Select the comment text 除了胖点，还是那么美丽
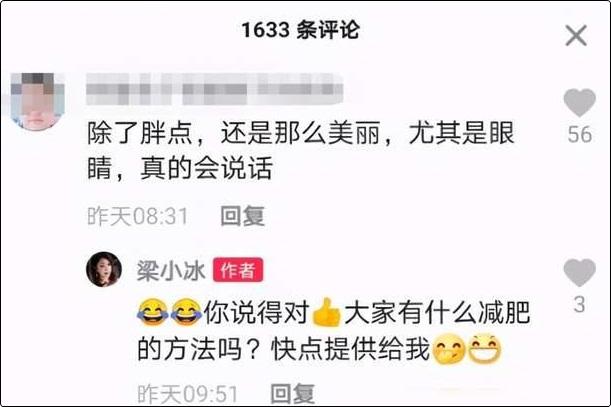 click(x=234, y=133)
